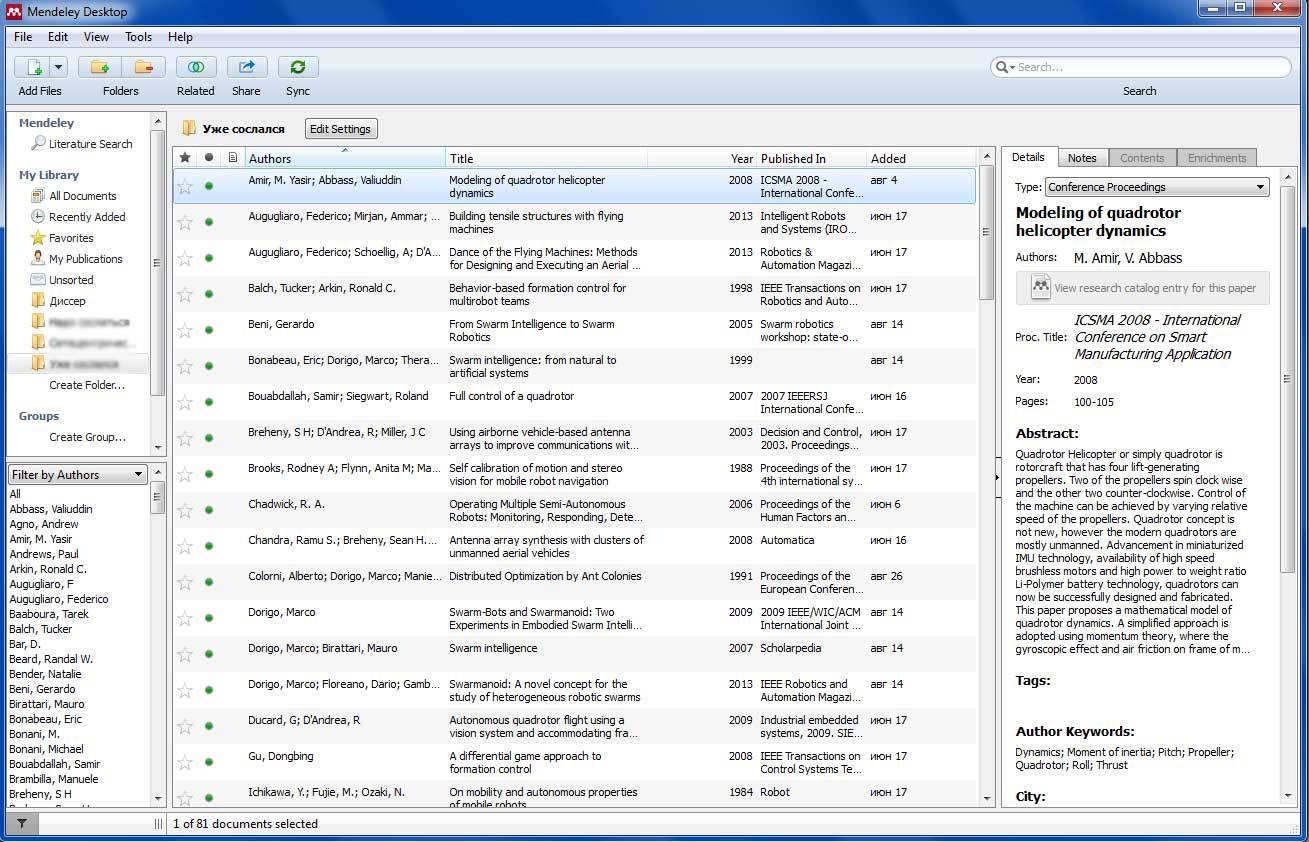Open the search options magnifier dropdown

(1005, 67)
